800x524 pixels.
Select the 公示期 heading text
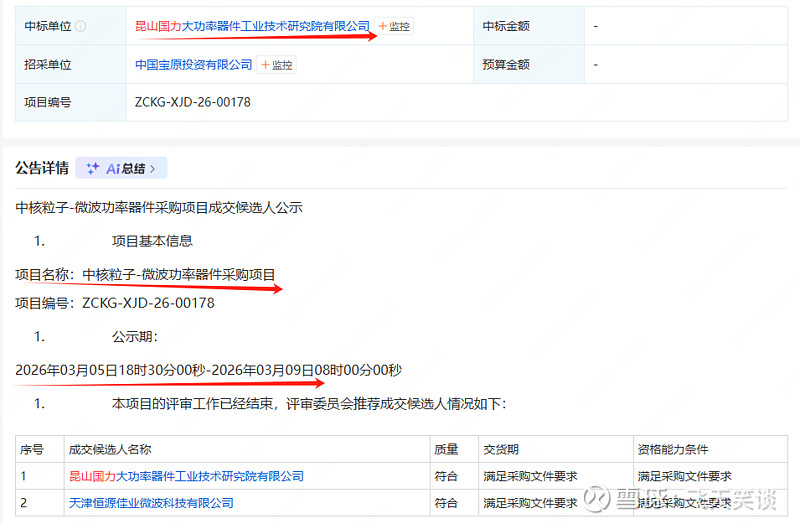point(135,337)
